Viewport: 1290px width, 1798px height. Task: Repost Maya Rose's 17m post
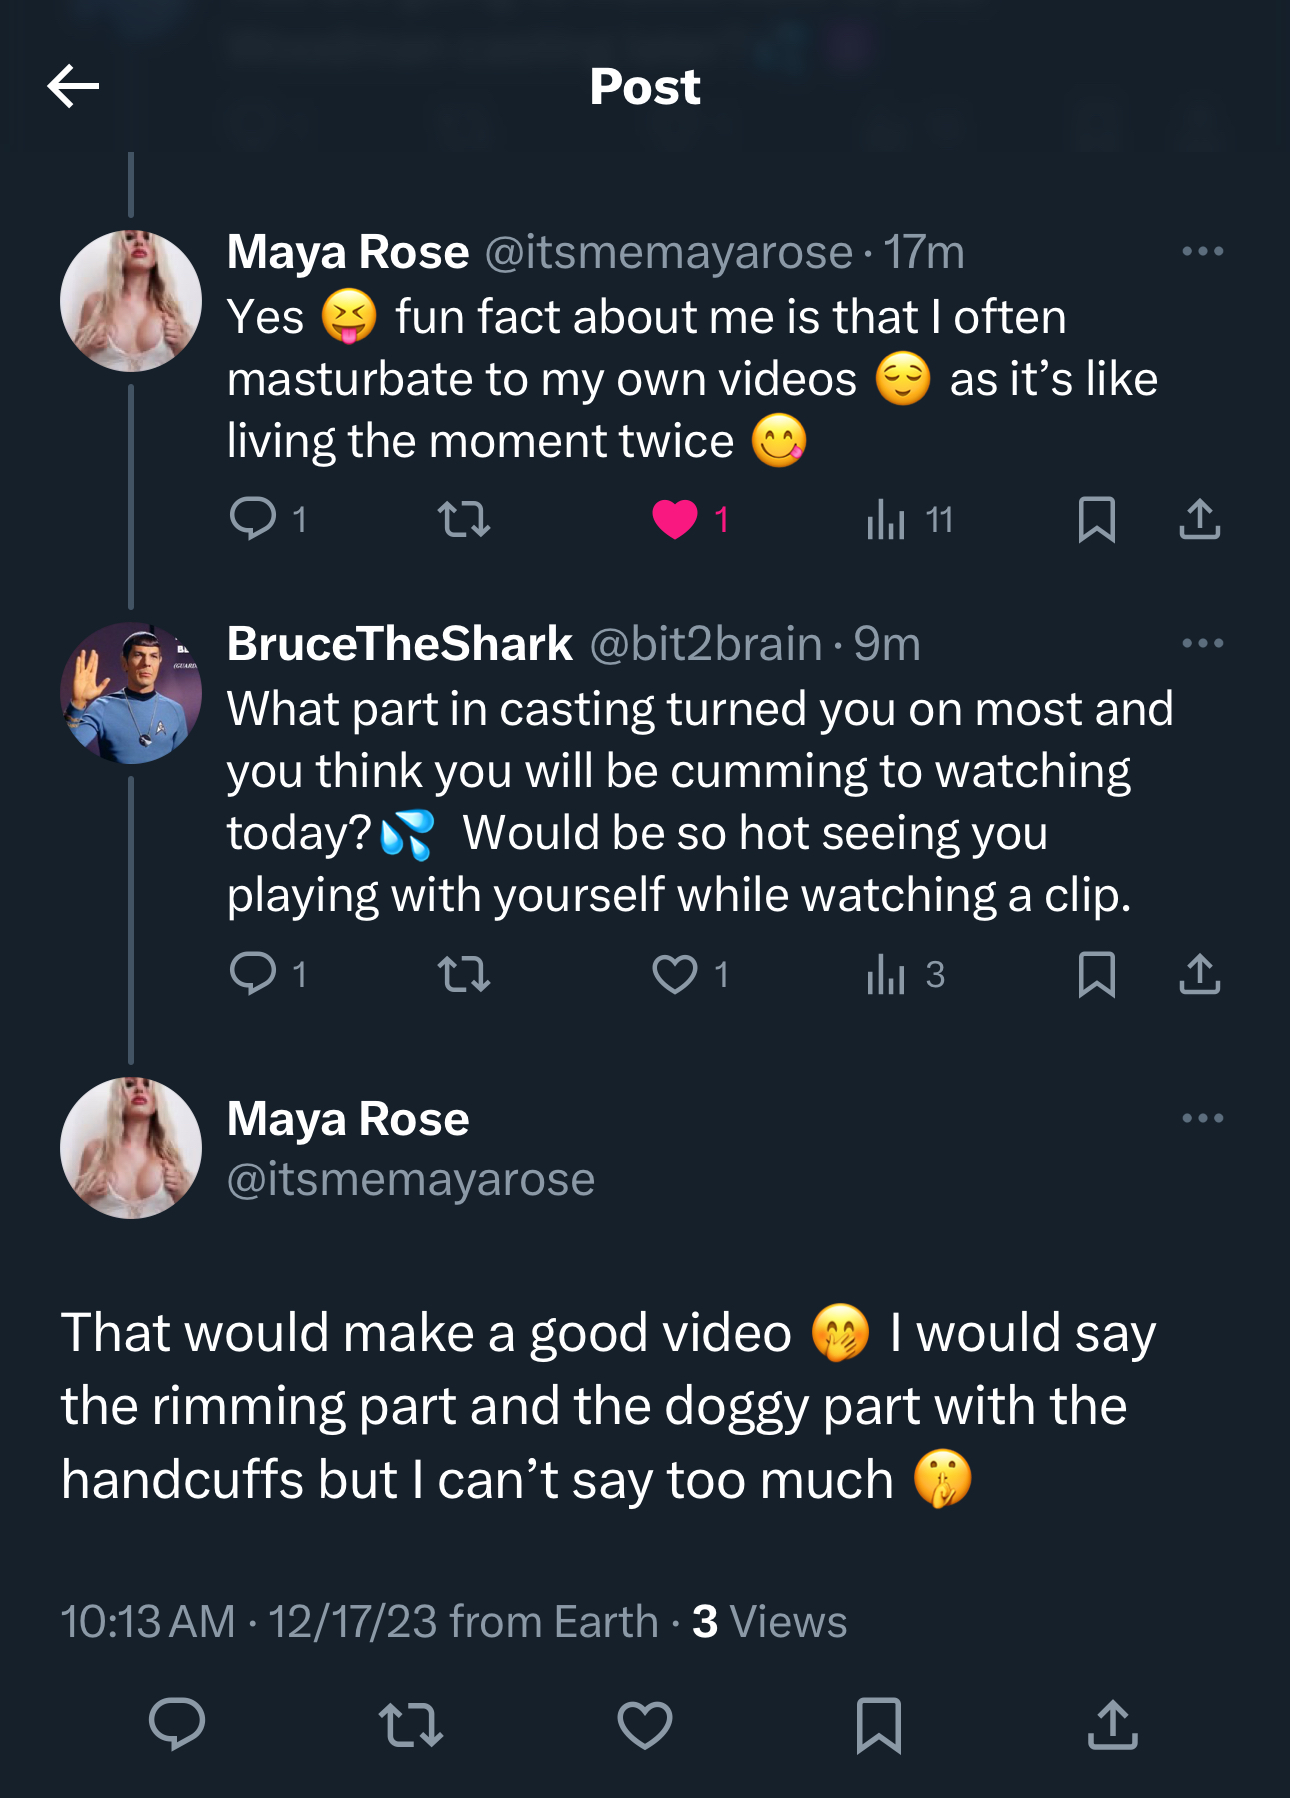(464, 519)
